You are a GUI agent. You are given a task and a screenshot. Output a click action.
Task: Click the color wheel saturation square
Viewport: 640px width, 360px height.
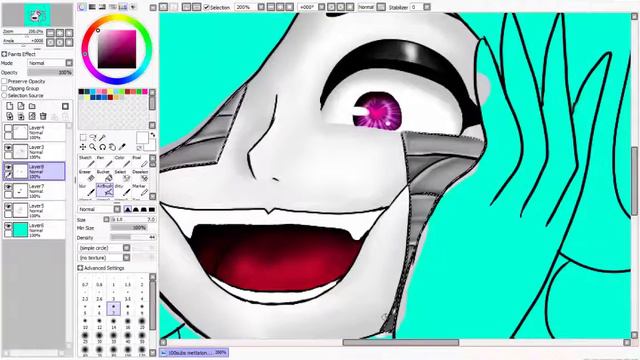[117, 49]
